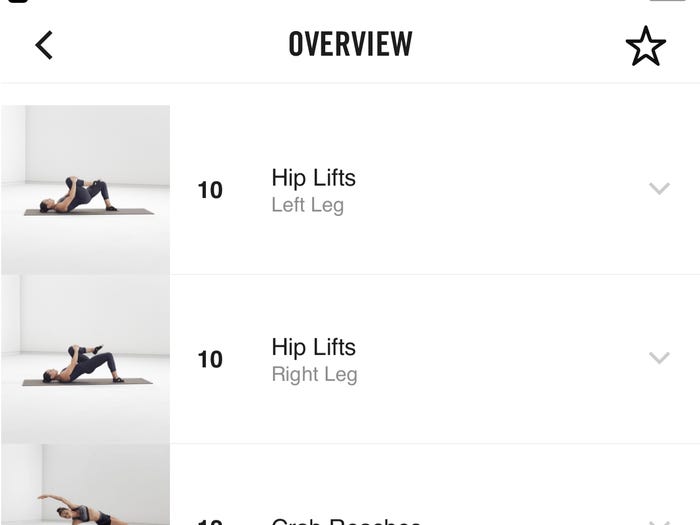
Task: Tap the OVERVIEW header title
Action: click(x=350, y=45)
